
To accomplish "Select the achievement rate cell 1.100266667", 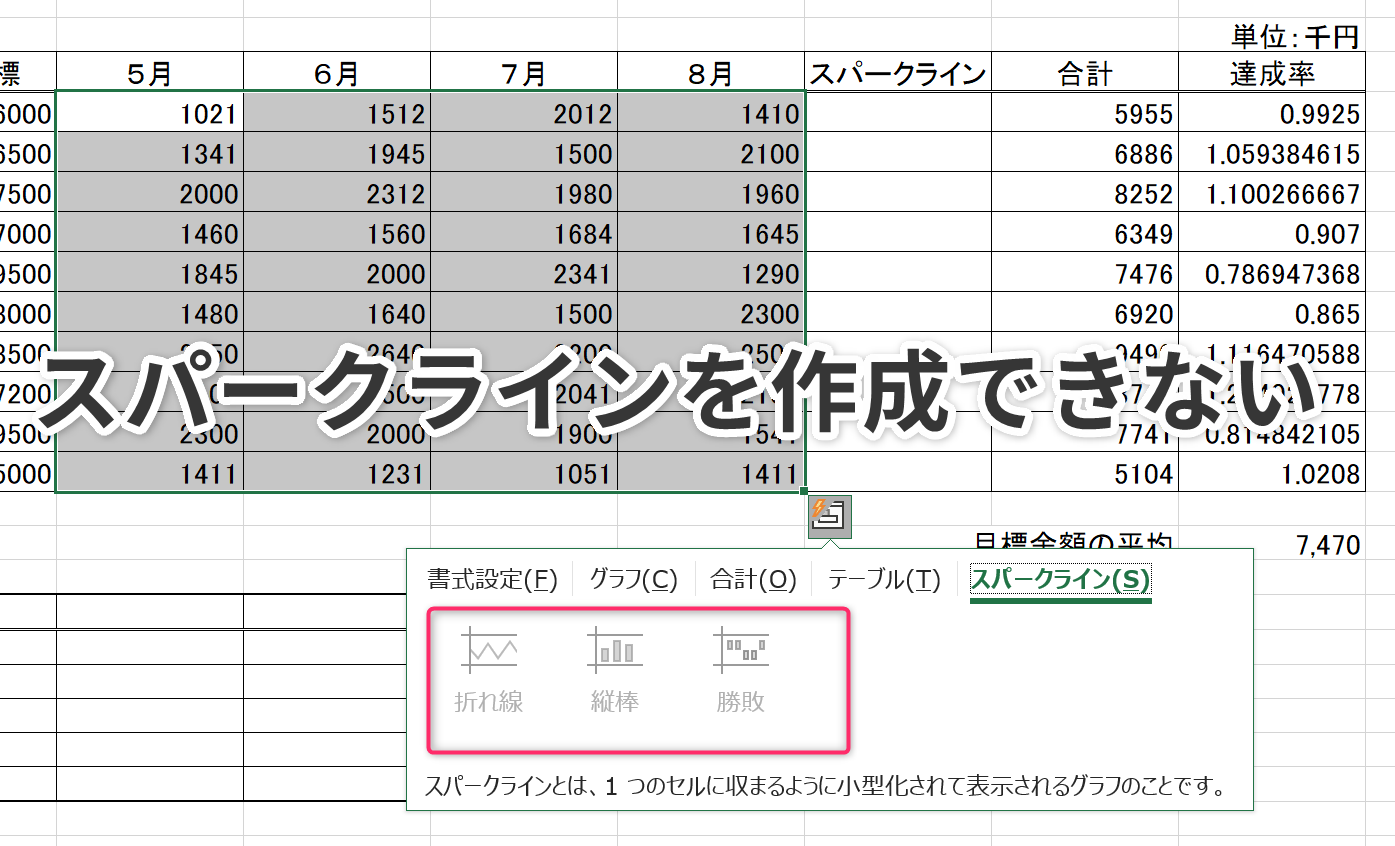I will click(x=1272, y=192).
